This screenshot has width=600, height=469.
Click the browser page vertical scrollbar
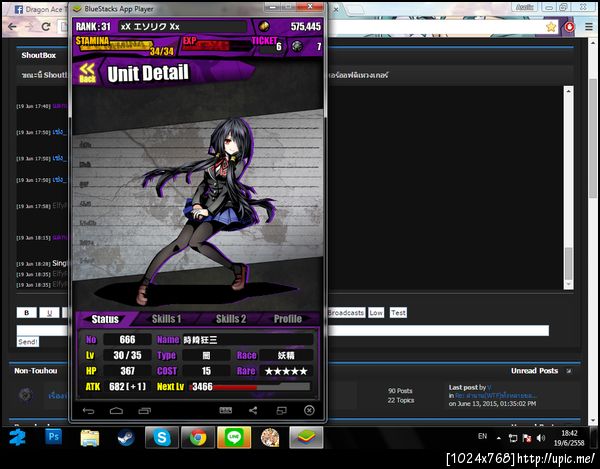(593, 138)
